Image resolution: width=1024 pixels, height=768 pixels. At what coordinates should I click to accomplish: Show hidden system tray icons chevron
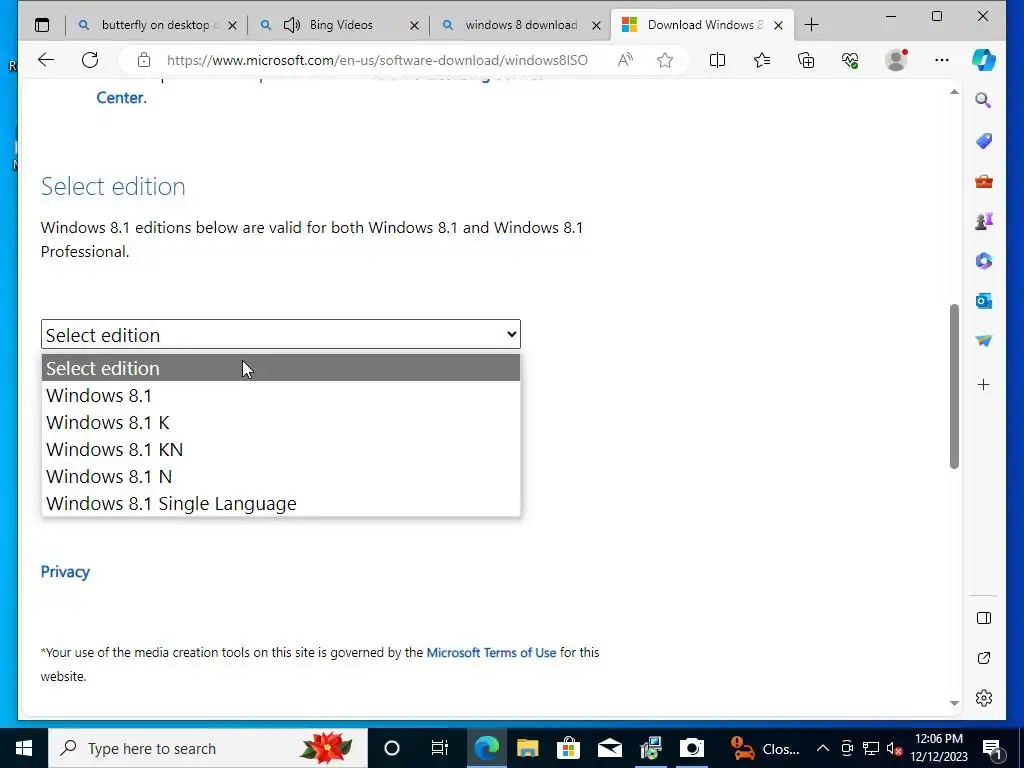pos(823,748)
